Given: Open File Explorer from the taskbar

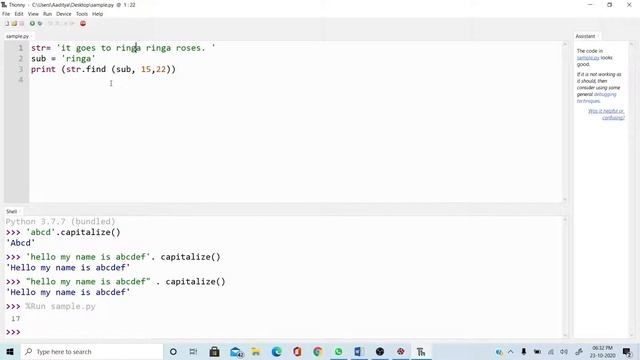Looking at the screenshot, I should [x=256, y=351].
